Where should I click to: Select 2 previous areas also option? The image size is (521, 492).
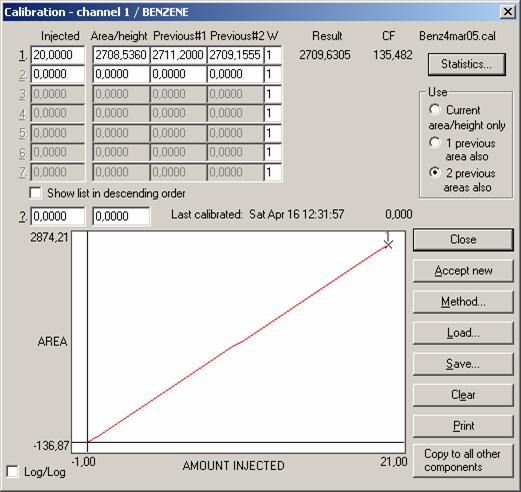pyautogui.click(x=435, y=173)
